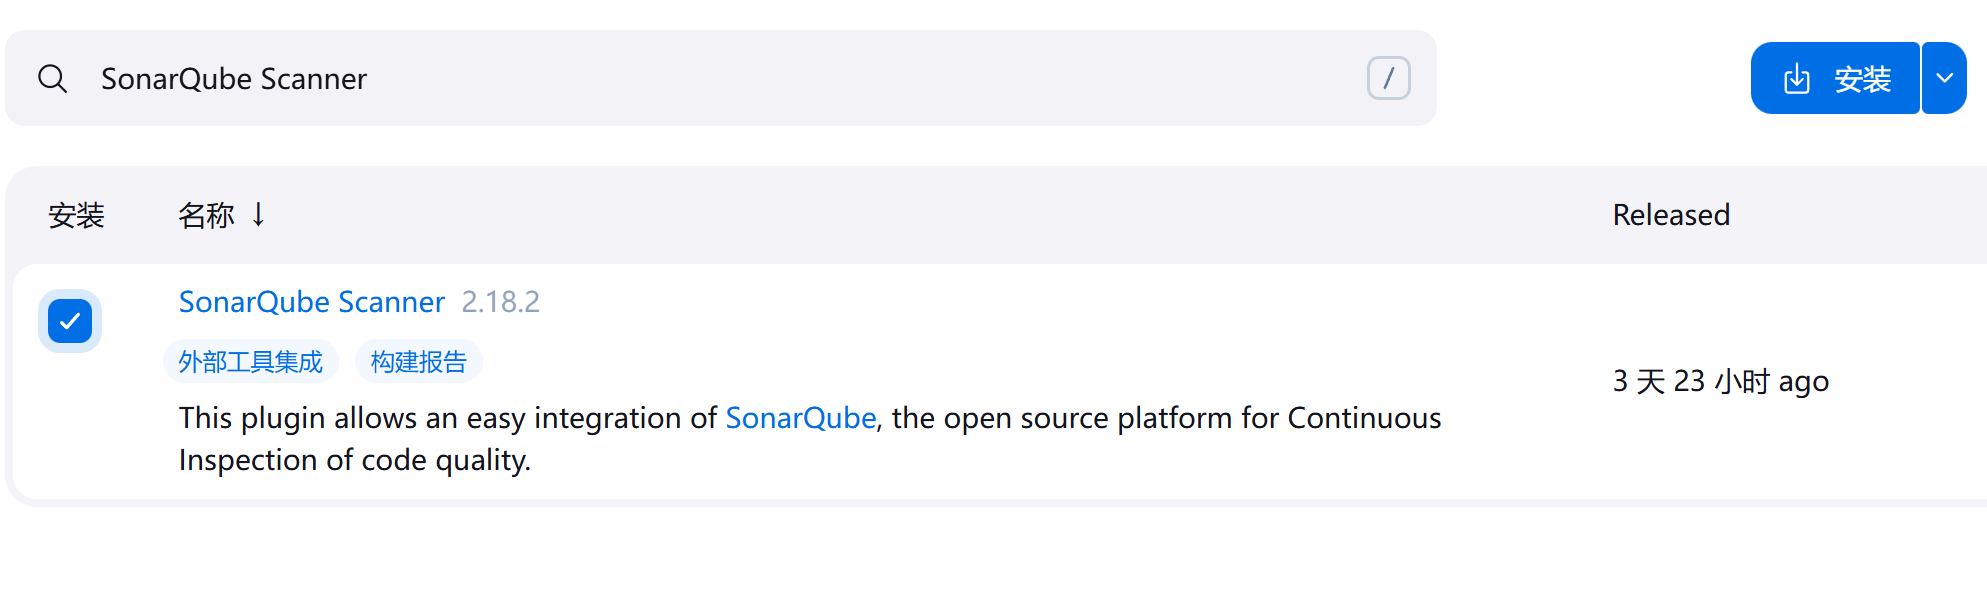Click the version number 2.18.2
This screenshot has width=1987, height=609.
pyautogui.click(x=500, y=302)
